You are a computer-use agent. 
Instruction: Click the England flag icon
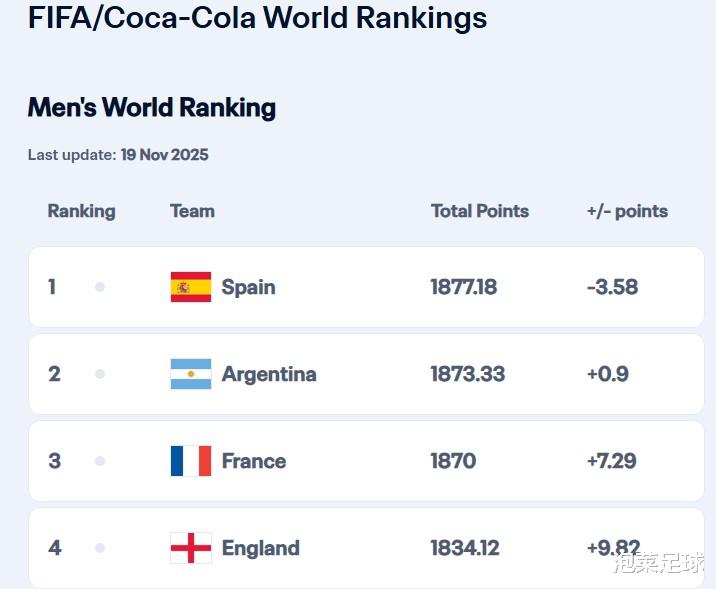click(x=190, y=548)
